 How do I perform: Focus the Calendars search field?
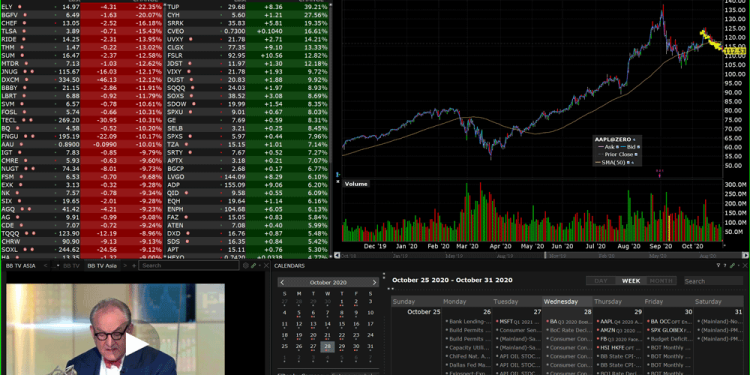[x=713, y=281]
